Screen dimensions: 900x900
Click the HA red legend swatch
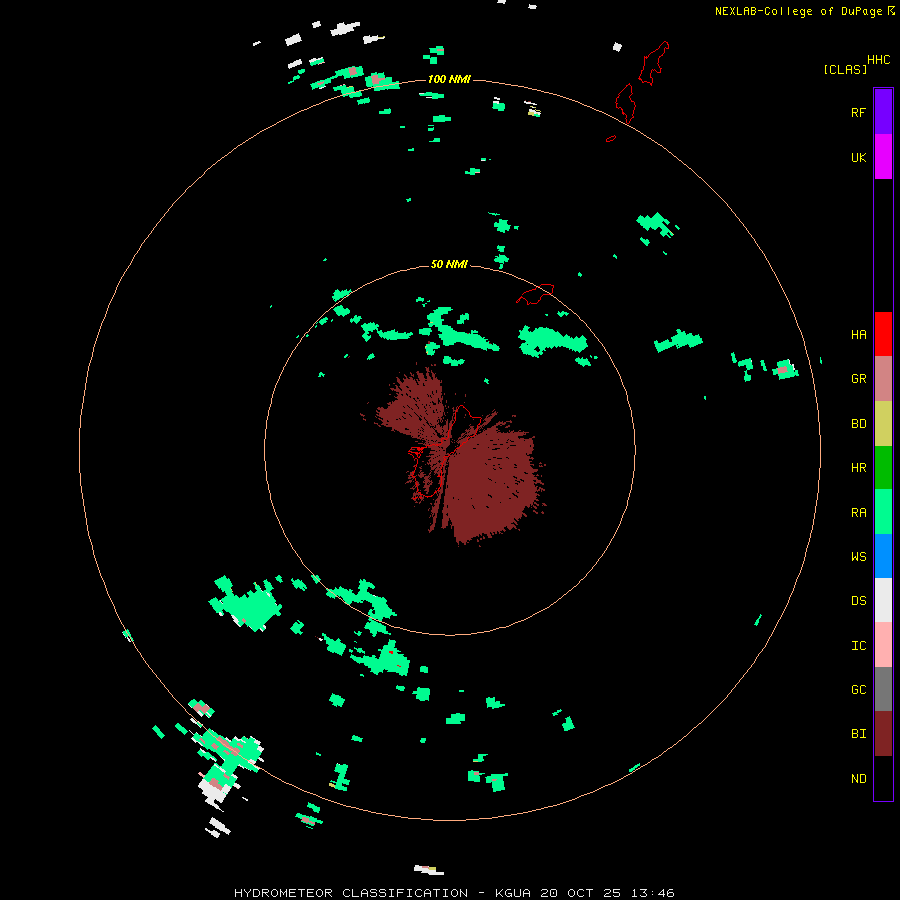coord(883,334)
